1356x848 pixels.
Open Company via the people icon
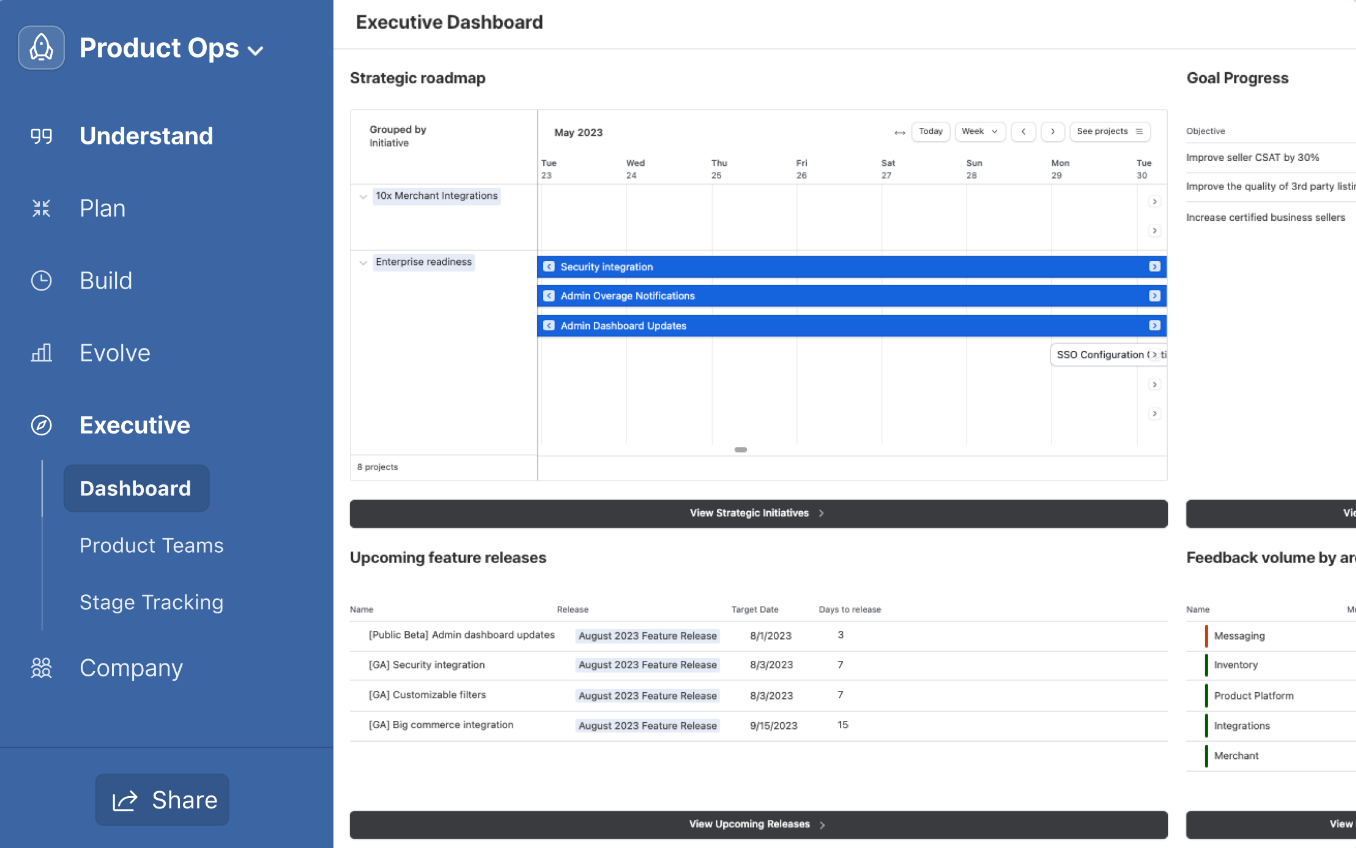(x=41, y=667)
